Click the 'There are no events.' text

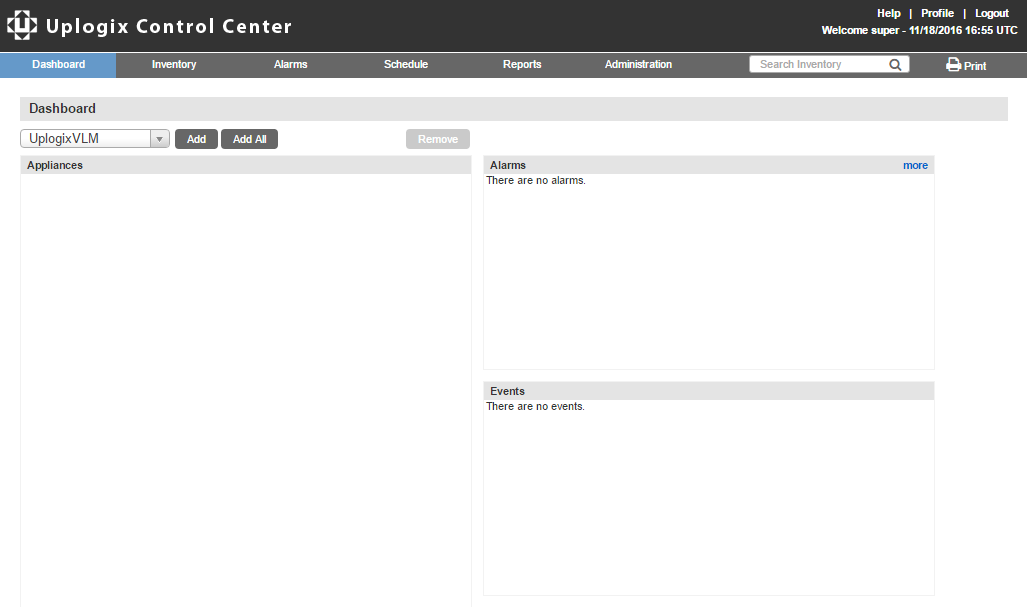pyautogui.click(x=535, y=406)
